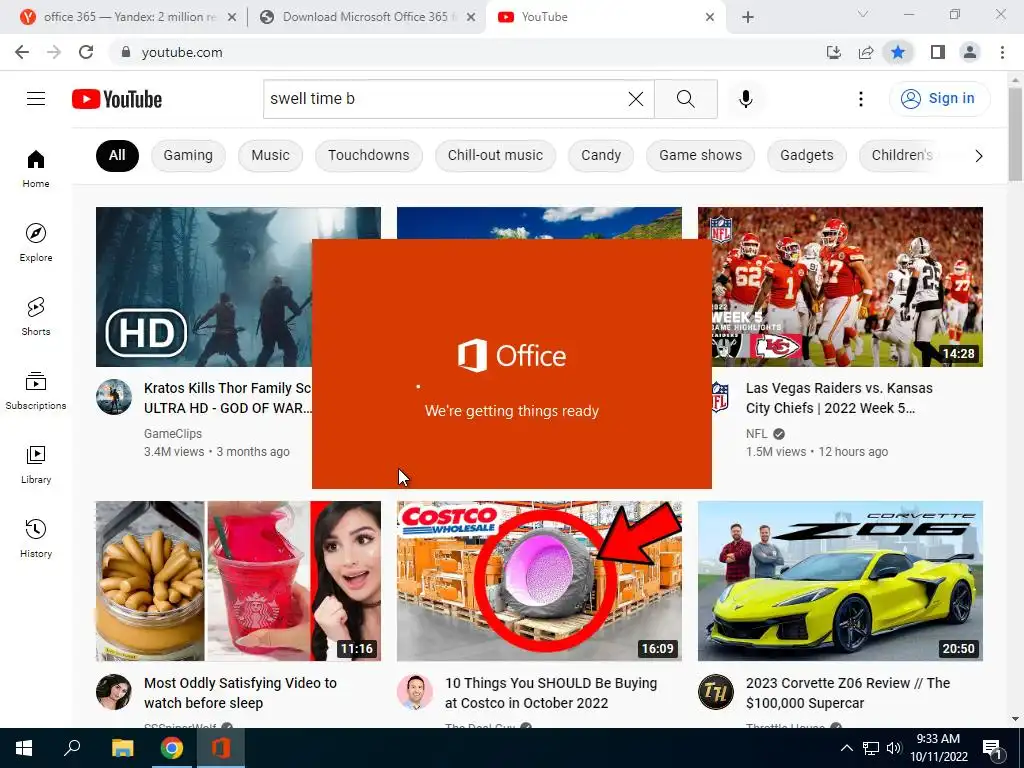Open Most Oddly Satisfying Video title

coord(240,693)
